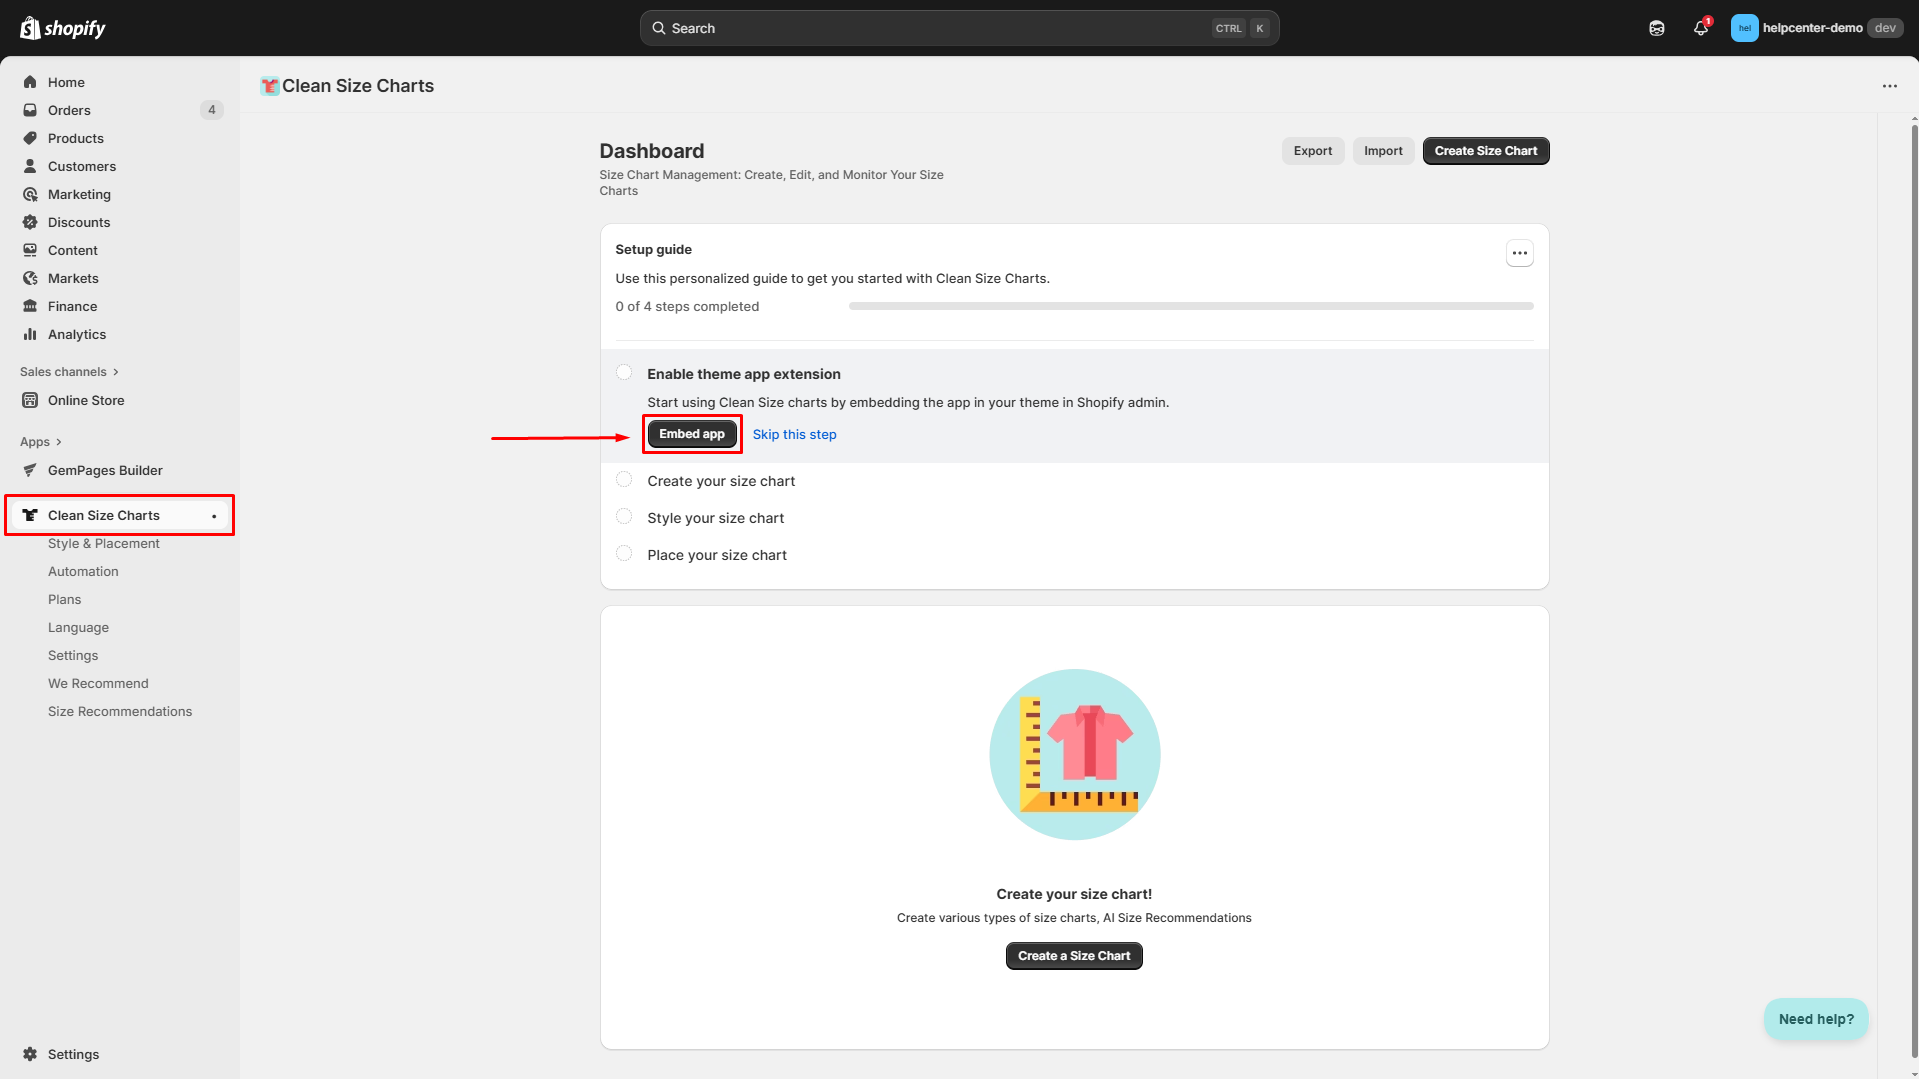Viewport: 1919px width, 1079px height.
Task: Click the Settings gear icon
Action: (30, 1054)
